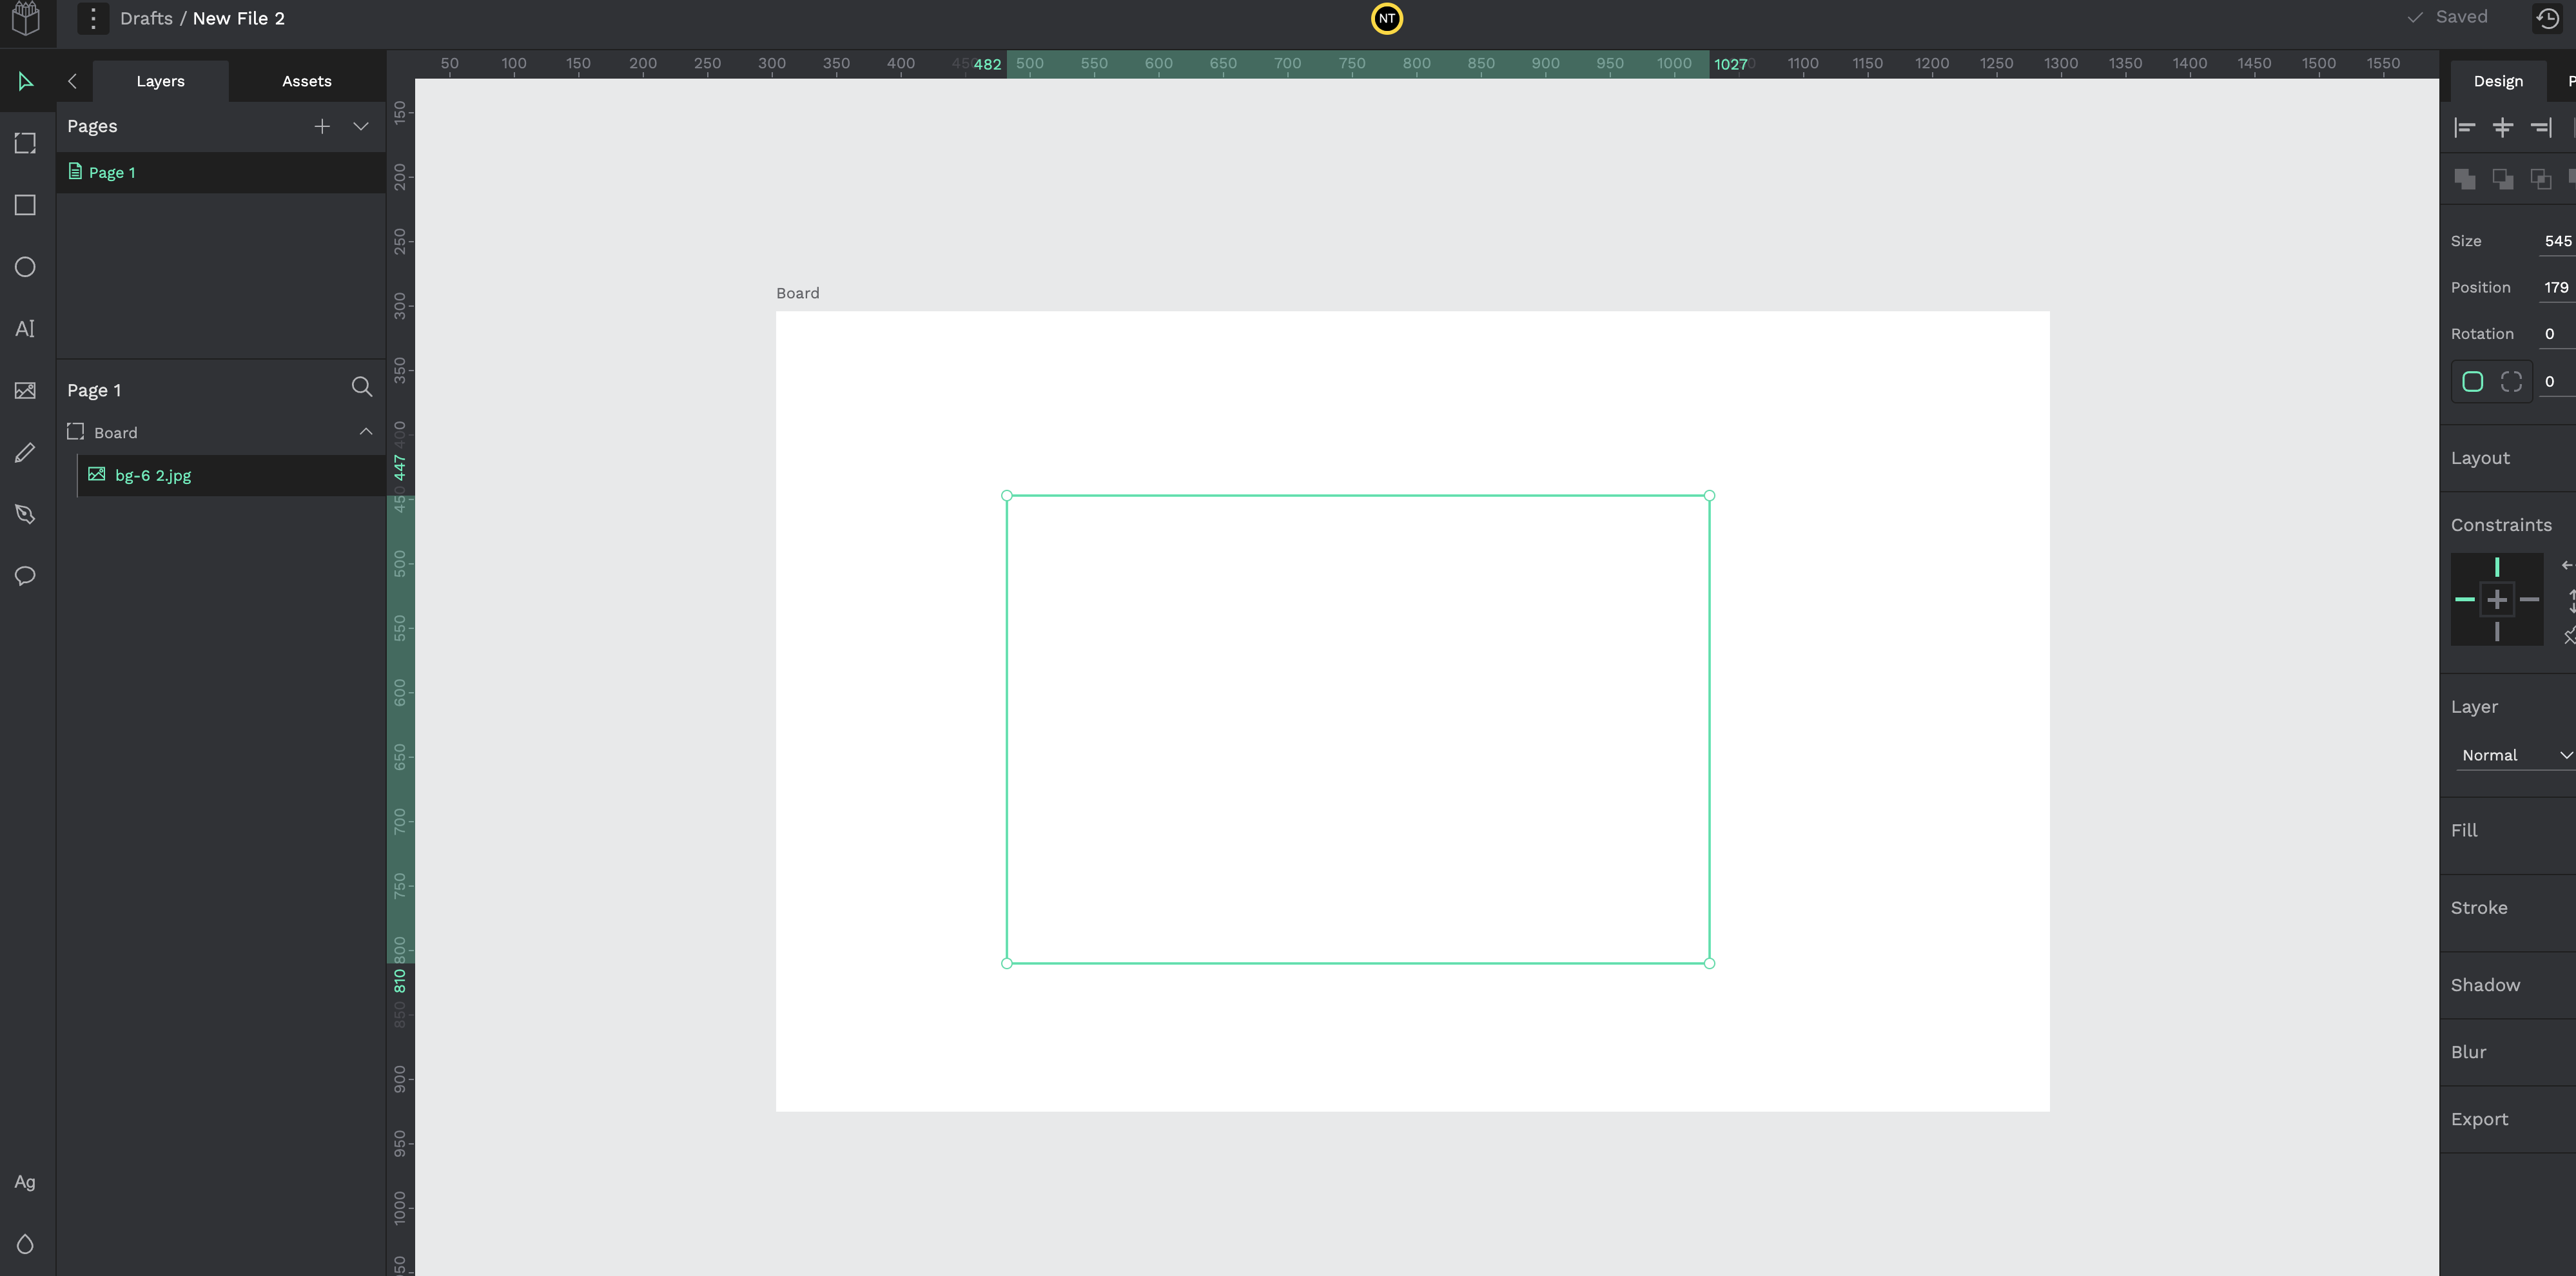The height and width of the screenshot is (1276, 2576).
Task: Select the Text tool
Action: coord(25,328)
